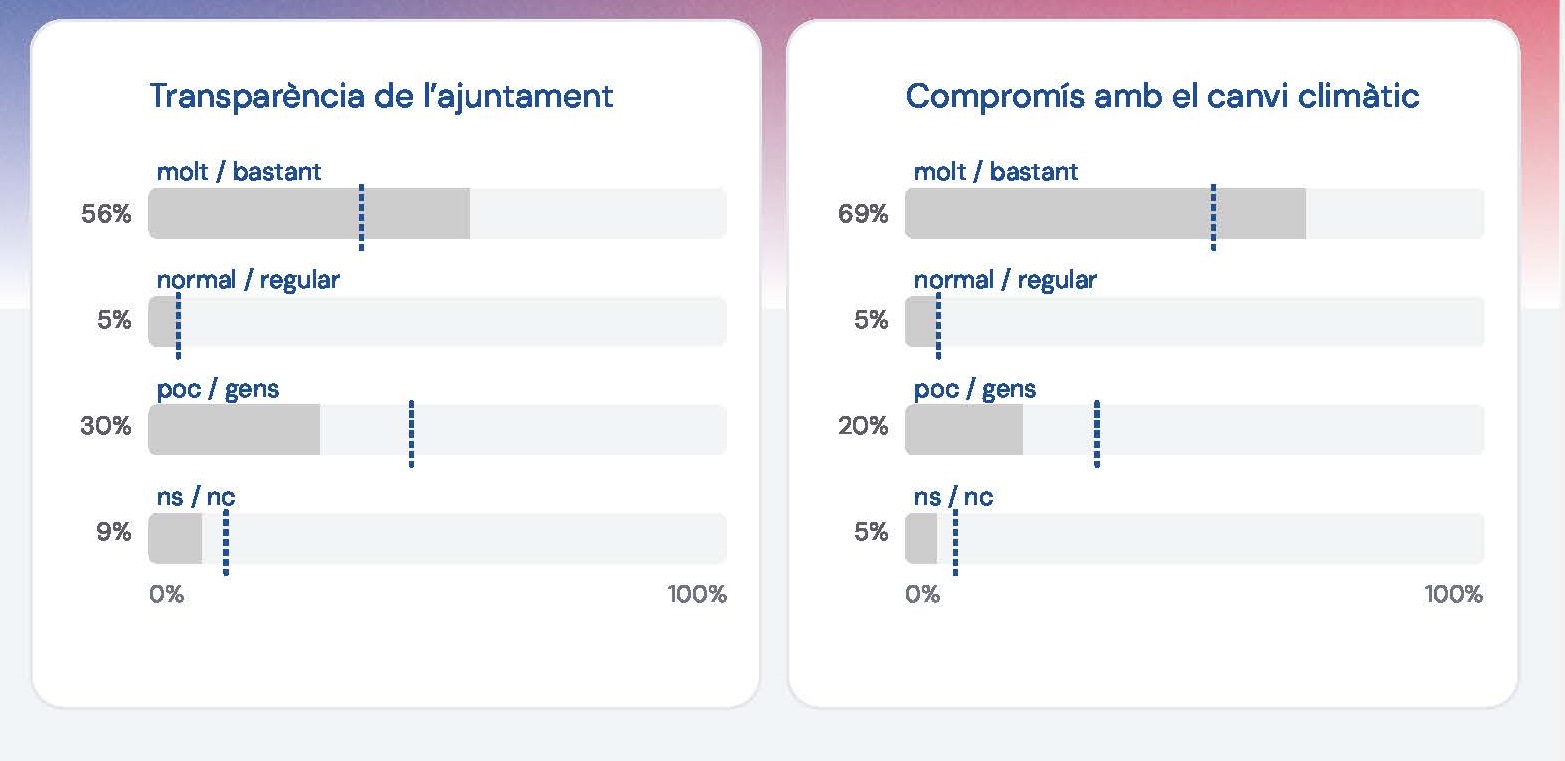Click dotted marker on Transparència poc / gens row

411,433
